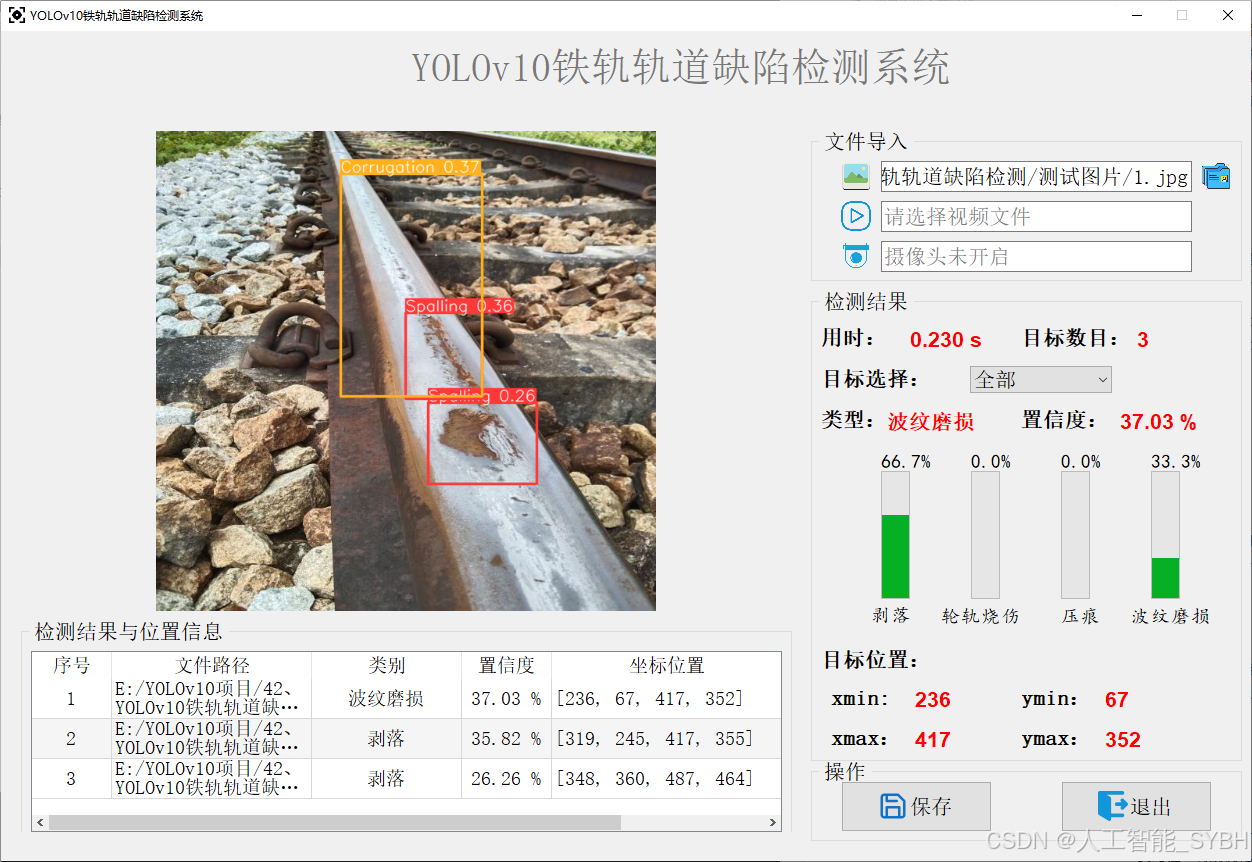Select row number 2 cell in table
This screenshot has height=862, width=1252.
[x=71, y=738]
